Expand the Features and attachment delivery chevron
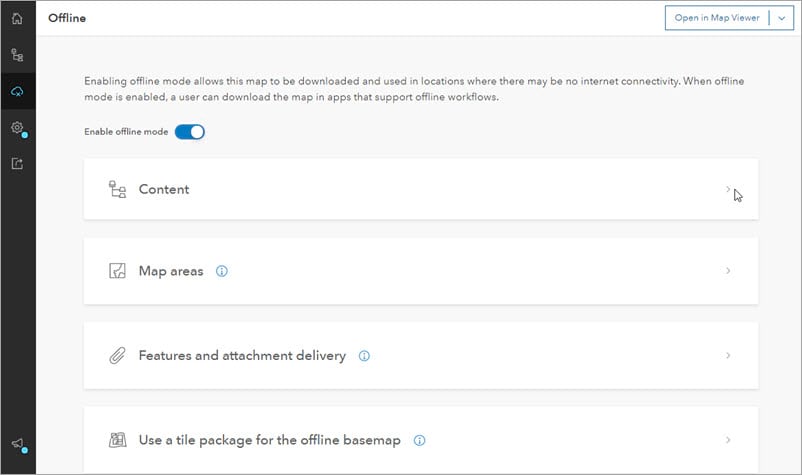Image resolution: width=802 pixels, height=475 pixels. click(728, 355)
